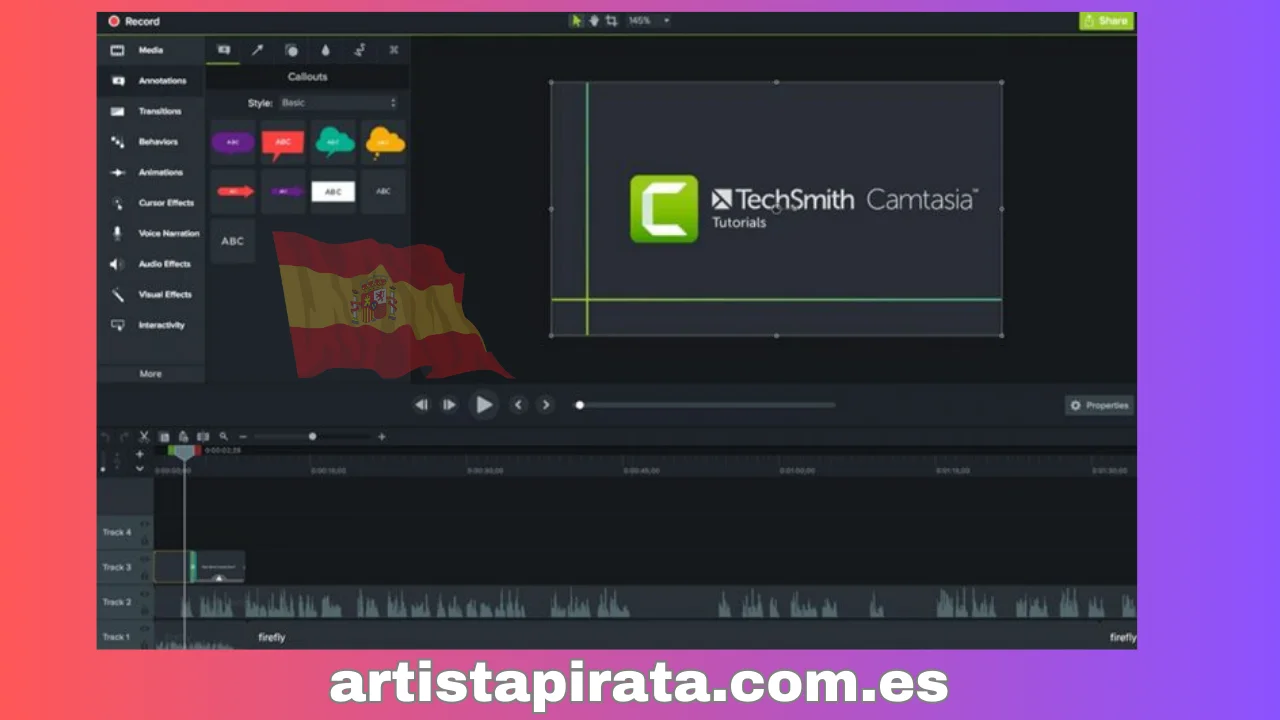Click the large Play button
Image resolution: width=1280 pixels, height=720 pixels.
[484, 405]
